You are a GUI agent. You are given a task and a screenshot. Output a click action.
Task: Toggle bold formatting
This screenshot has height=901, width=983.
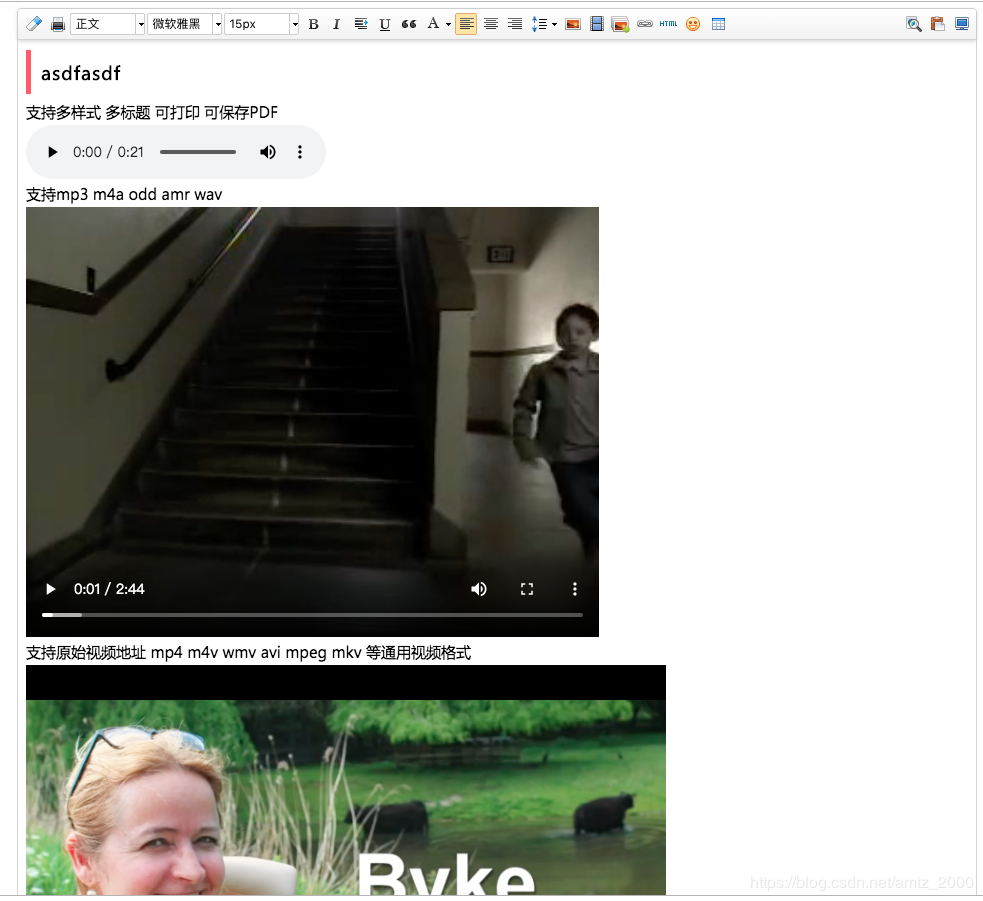pyautogui.click(x=313, y=24)
